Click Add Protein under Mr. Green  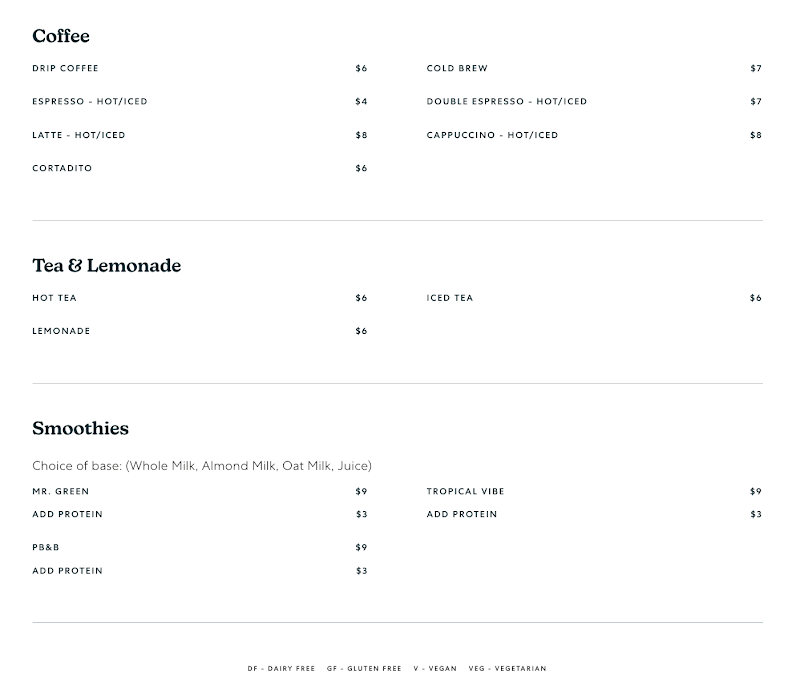[x=67, y=515]
